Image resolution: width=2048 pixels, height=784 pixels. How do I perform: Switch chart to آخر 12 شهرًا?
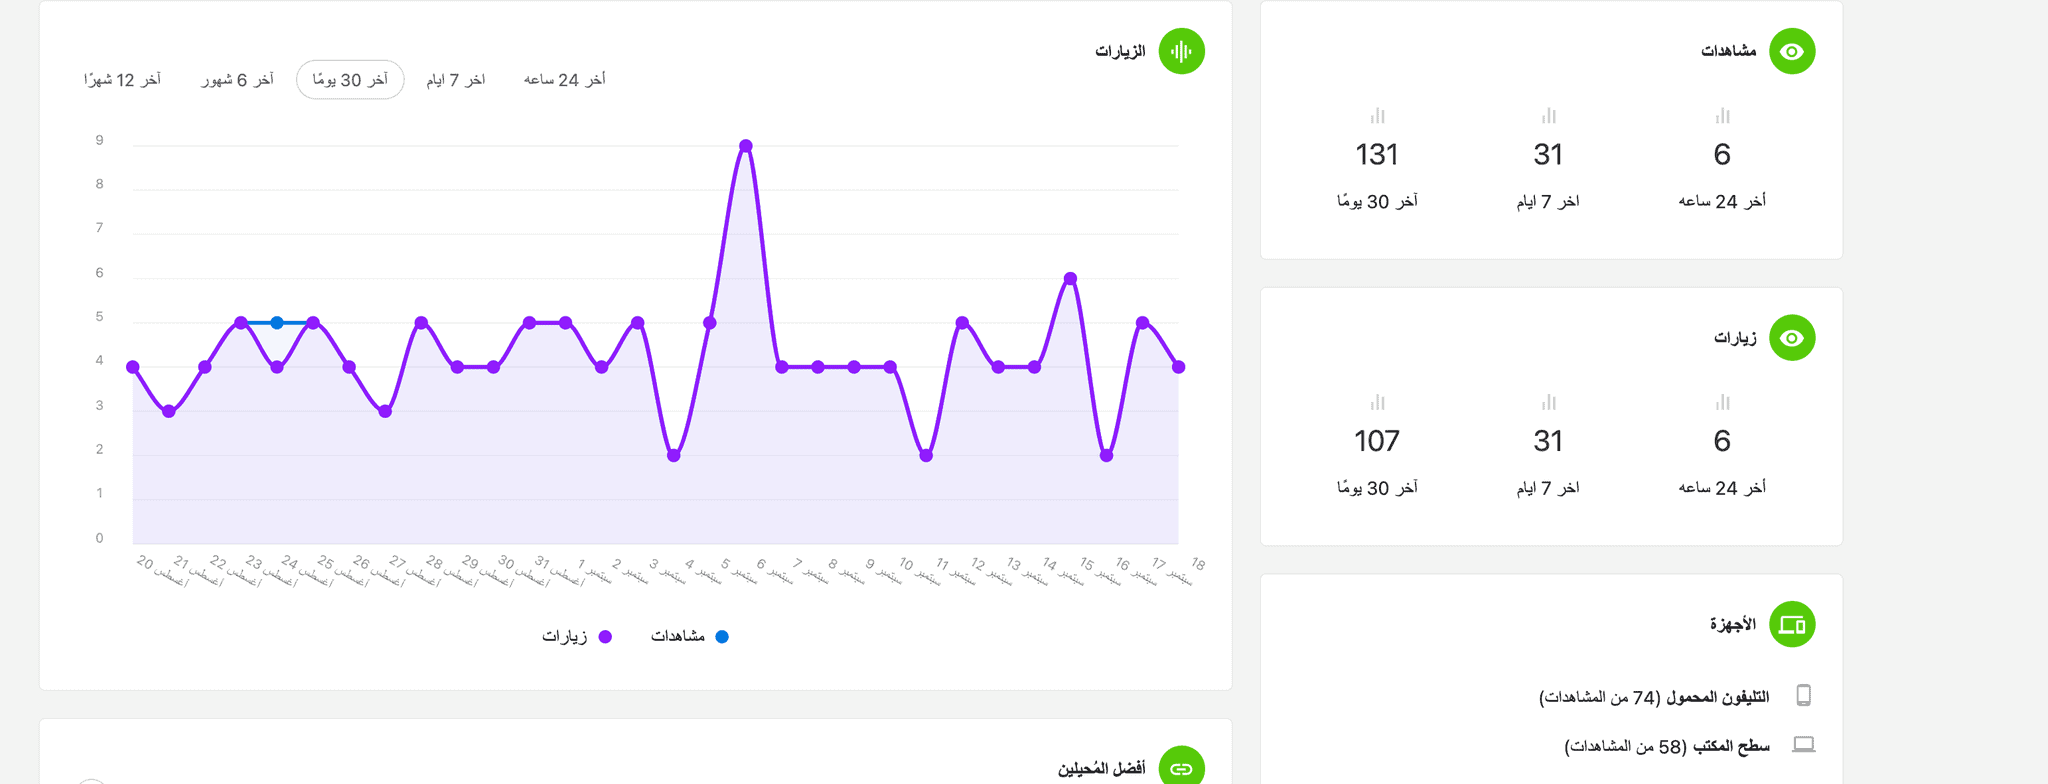click(122, 80)
